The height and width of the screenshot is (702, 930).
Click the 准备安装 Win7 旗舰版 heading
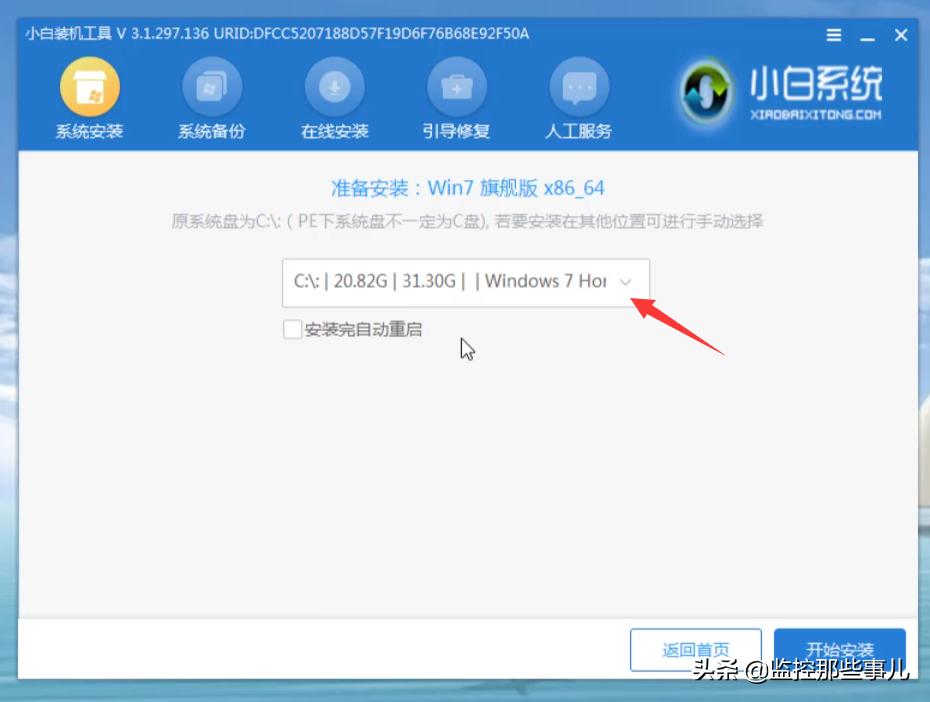(464, 188)
